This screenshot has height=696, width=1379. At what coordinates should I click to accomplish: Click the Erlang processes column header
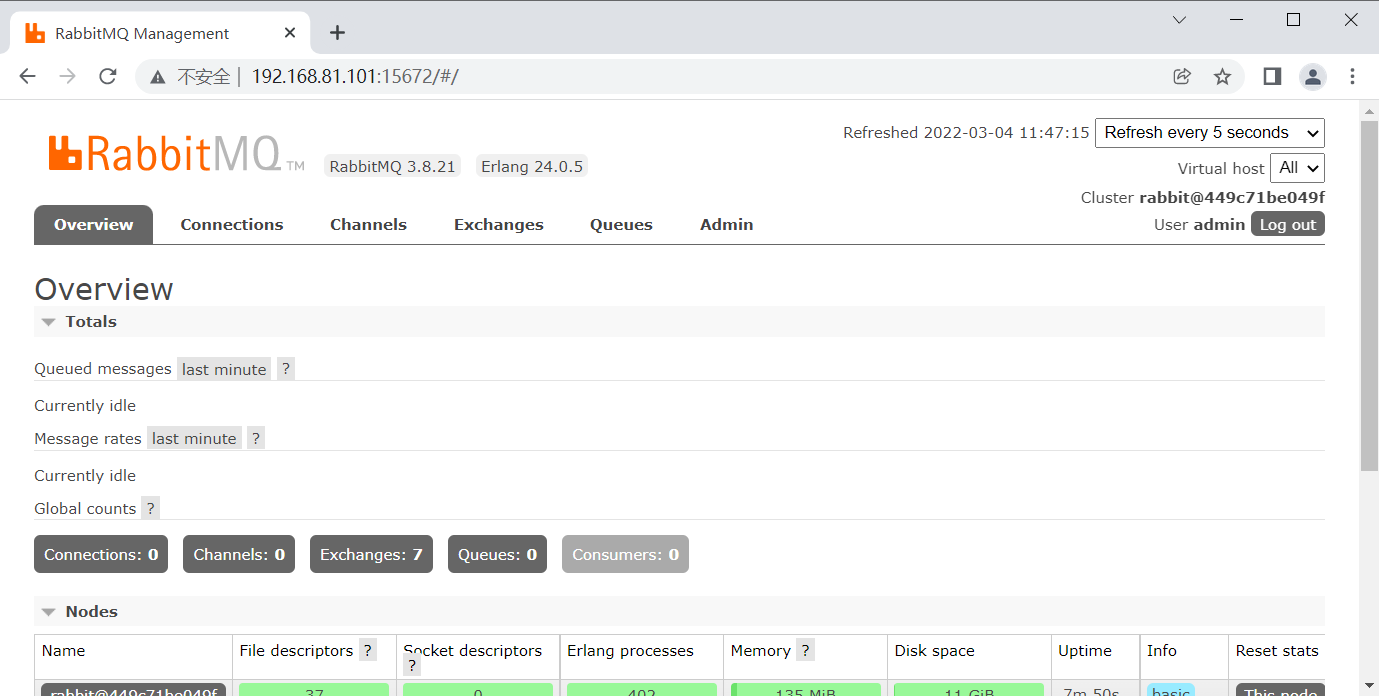pyautogui.click(x=630, y=651)
